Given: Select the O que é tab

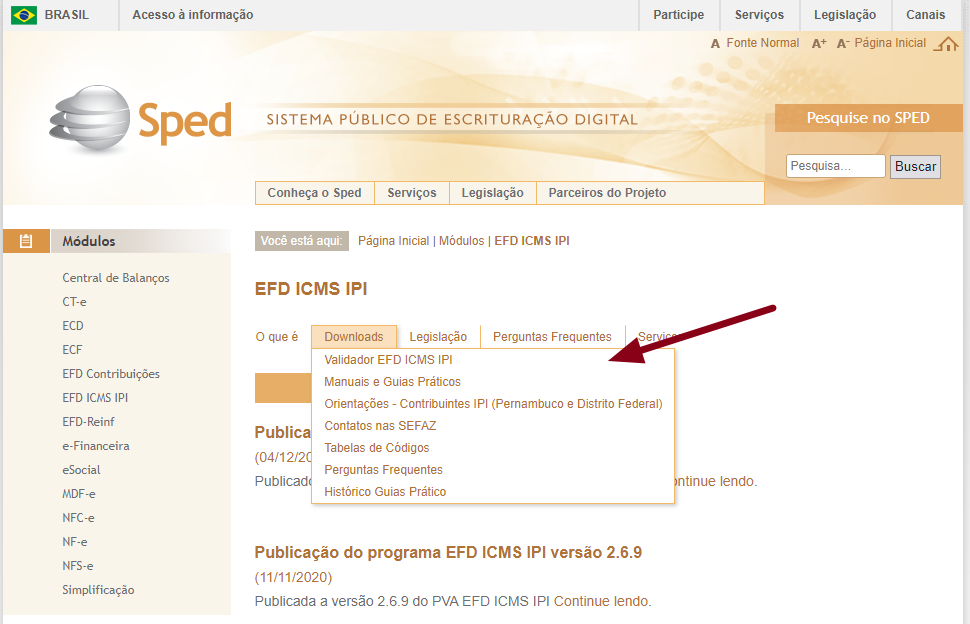Looking at the screenshot, I should coord(277,336).
